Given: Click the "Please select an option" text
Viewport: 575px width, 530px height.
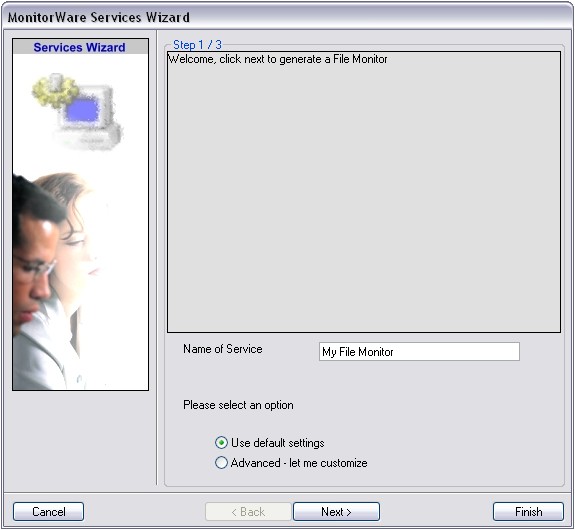Looking at the screenshot, I should click(x=238, y=405).
